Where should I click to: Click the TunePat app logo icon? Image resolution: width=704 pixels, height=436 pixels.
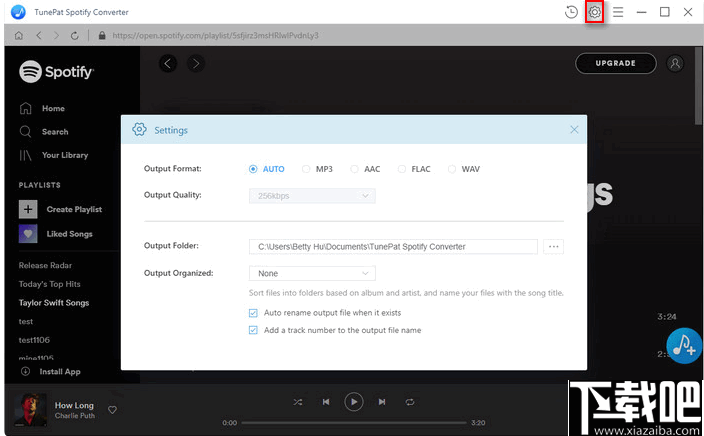18,12
